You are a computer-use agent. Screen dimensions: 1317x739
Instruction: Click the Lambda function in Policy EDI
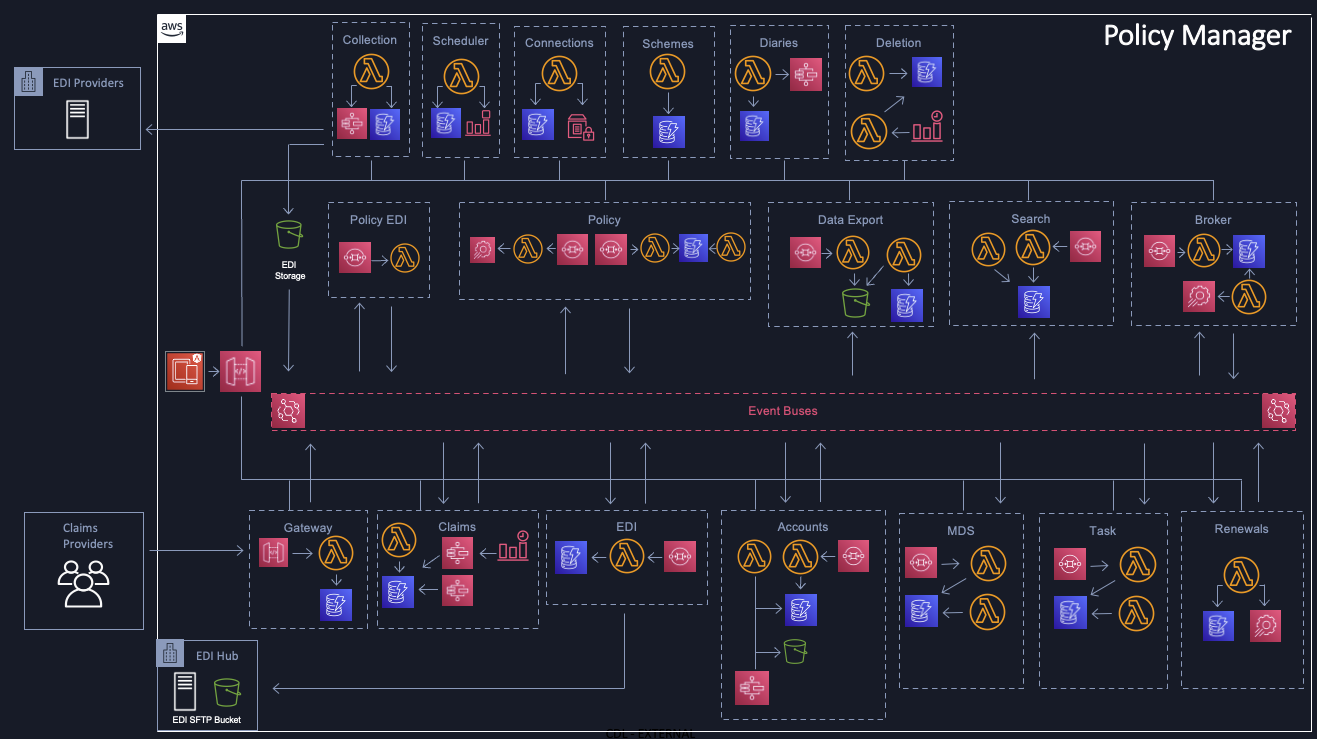405,257
